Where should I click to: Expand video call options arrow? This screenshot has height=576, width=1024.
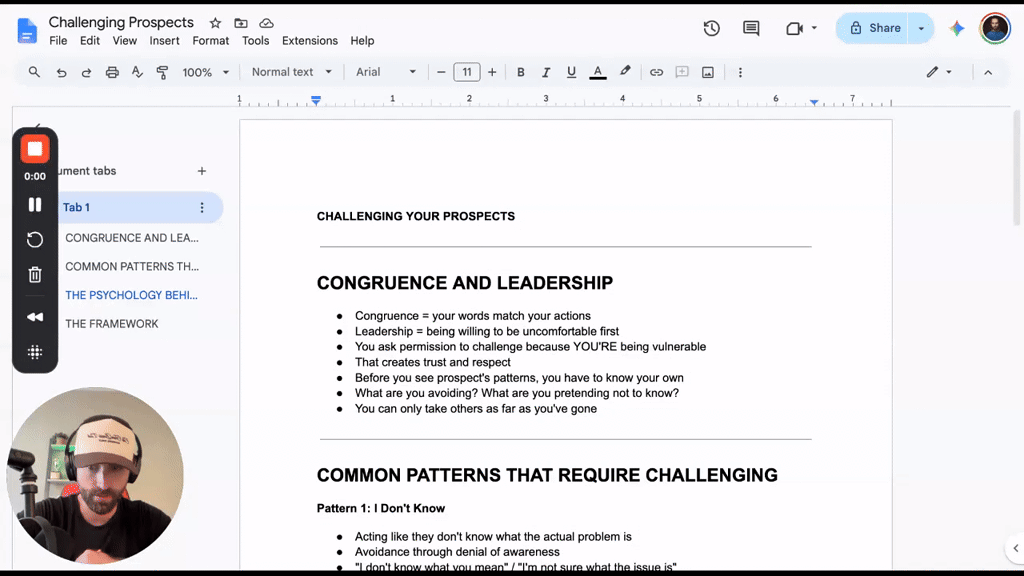(x=814, y=28)
